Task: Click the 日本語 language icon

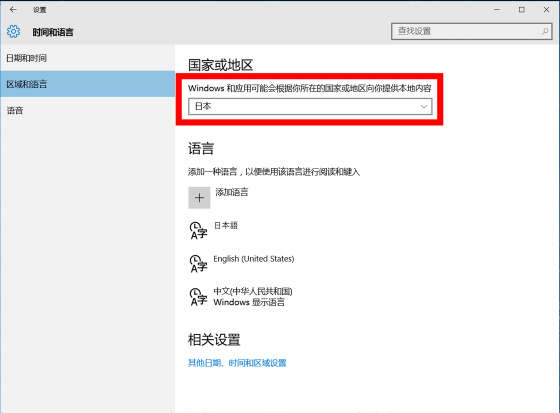Action: (x=198, y=230)
